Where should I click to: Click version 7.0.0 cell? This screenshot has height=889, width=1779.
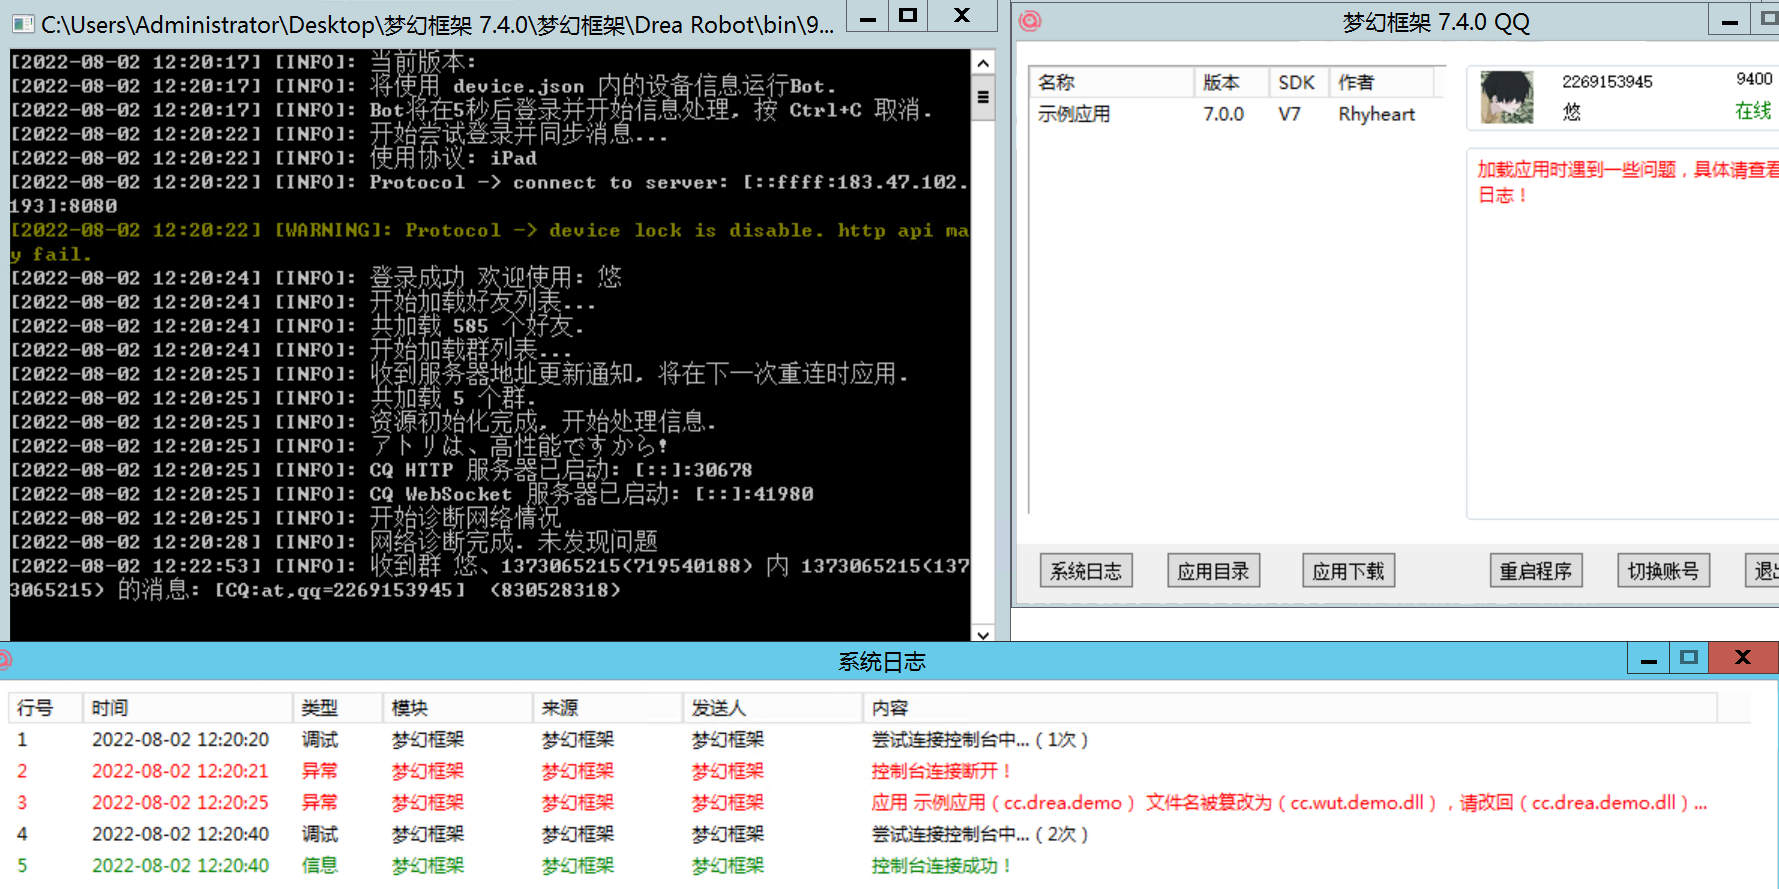point(1223,114)
